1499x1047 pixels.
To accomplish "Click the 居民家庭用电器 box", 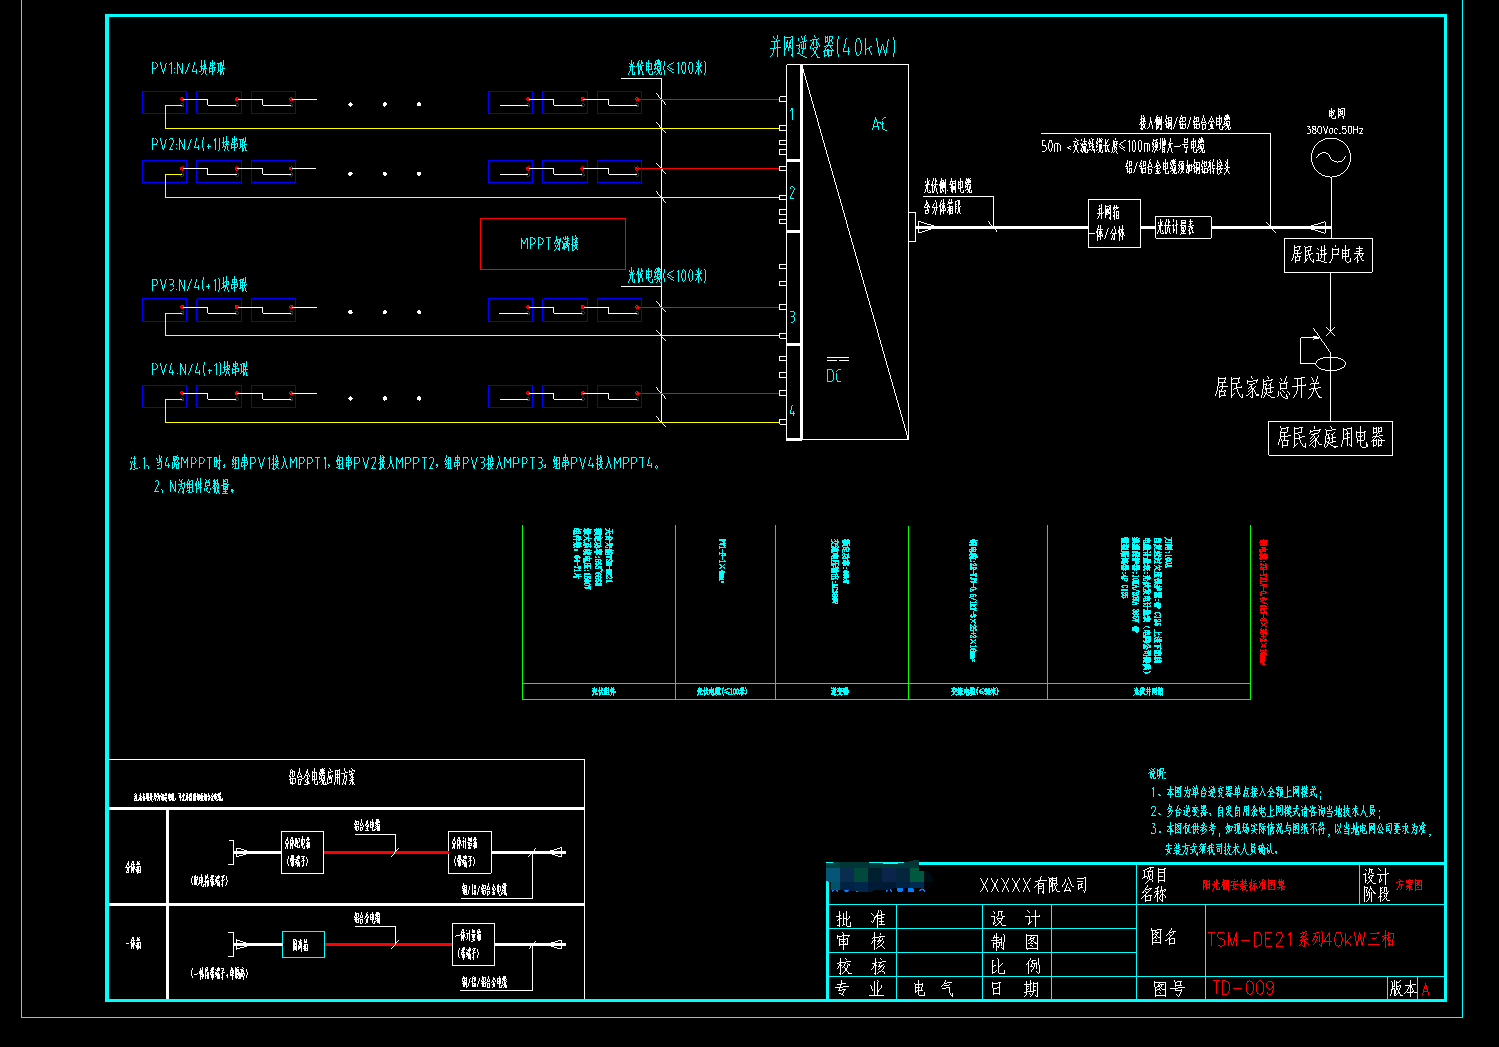I will 1330,437.
